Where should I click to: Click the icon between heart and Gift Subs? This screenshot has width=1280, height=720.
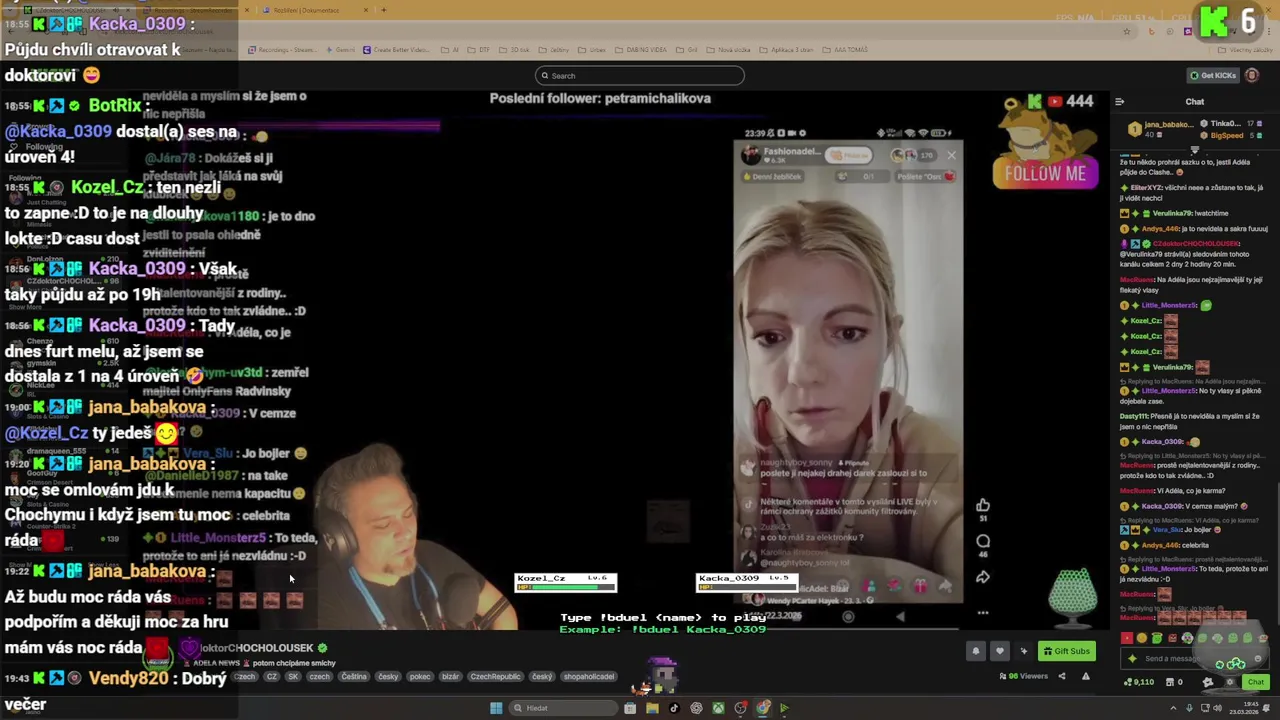[1023, 651]
